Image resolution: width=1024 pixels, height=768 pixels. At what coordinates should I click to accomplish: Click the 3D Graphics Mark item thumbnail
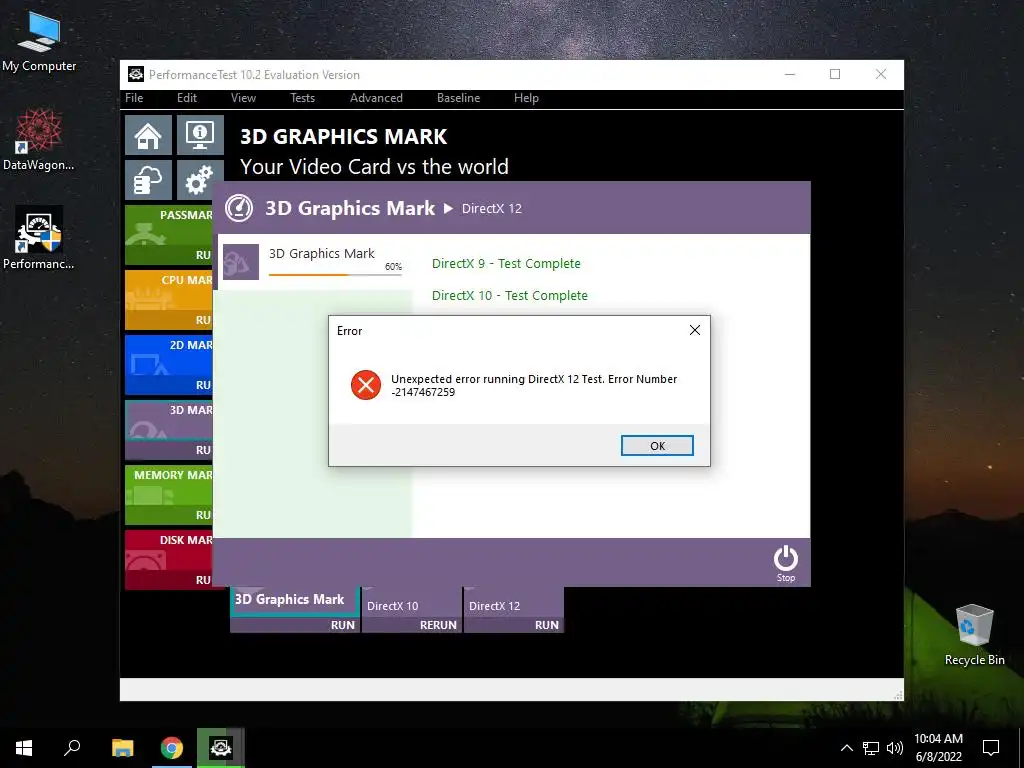click(241, 262)
